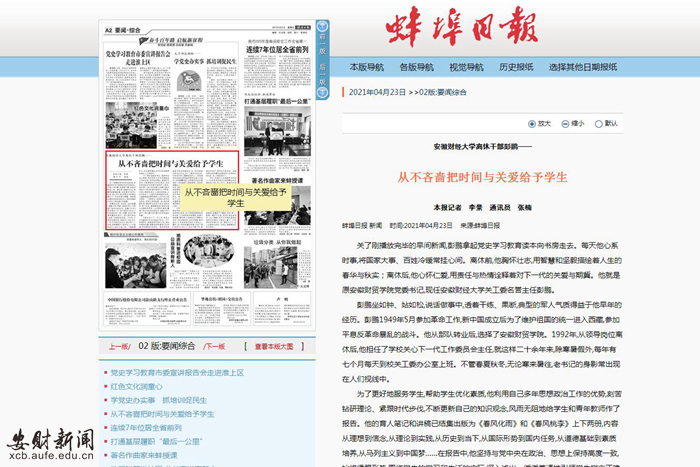Click the 下一版 link below the page
Image resolution: width=700 pixels, height=467 pixels.
pyautogui.click(x=215, y=346)
